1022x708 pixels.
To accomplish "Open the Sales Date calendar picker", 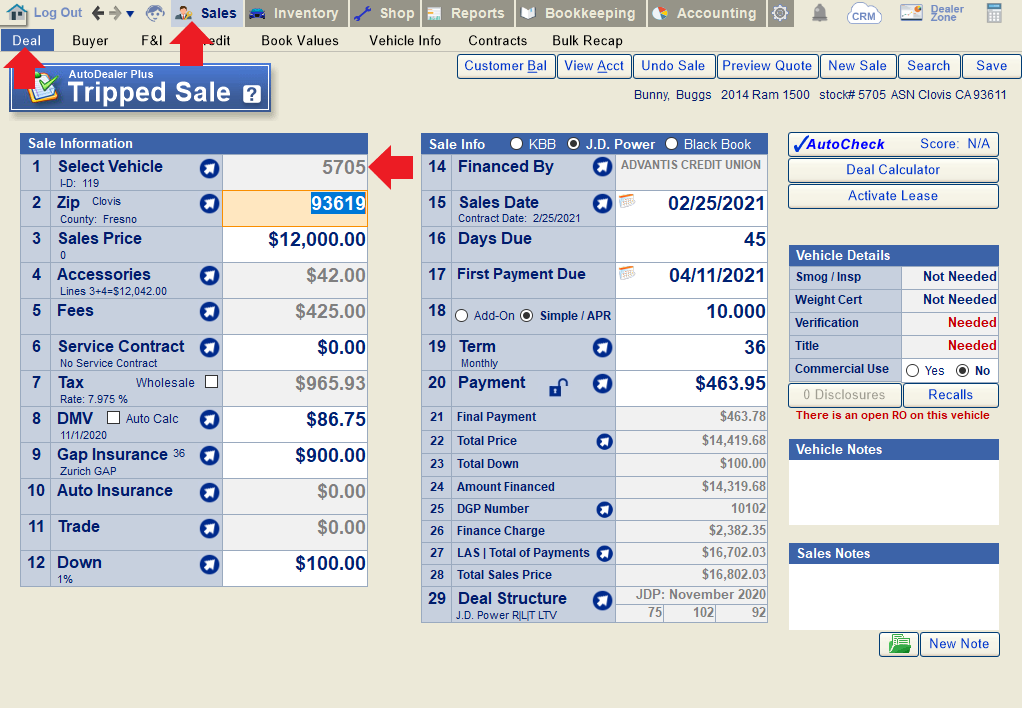I will click(x=627, y=201).
